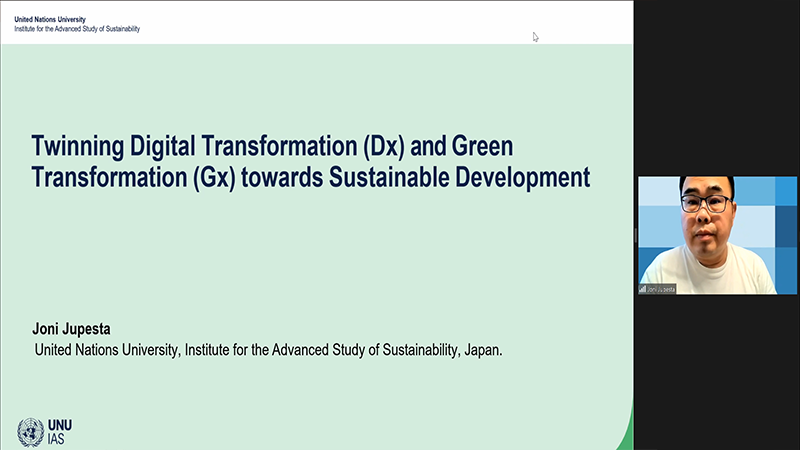Click 'Institute for the Advanced Study of Sustainability' header line

tap(77, 29)
